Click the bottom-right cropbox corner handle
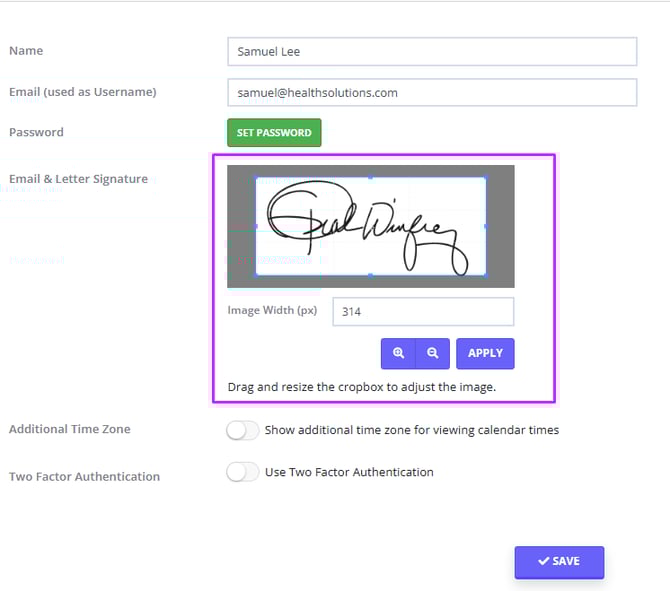This screenshot has width=670, height=591. 486,274
